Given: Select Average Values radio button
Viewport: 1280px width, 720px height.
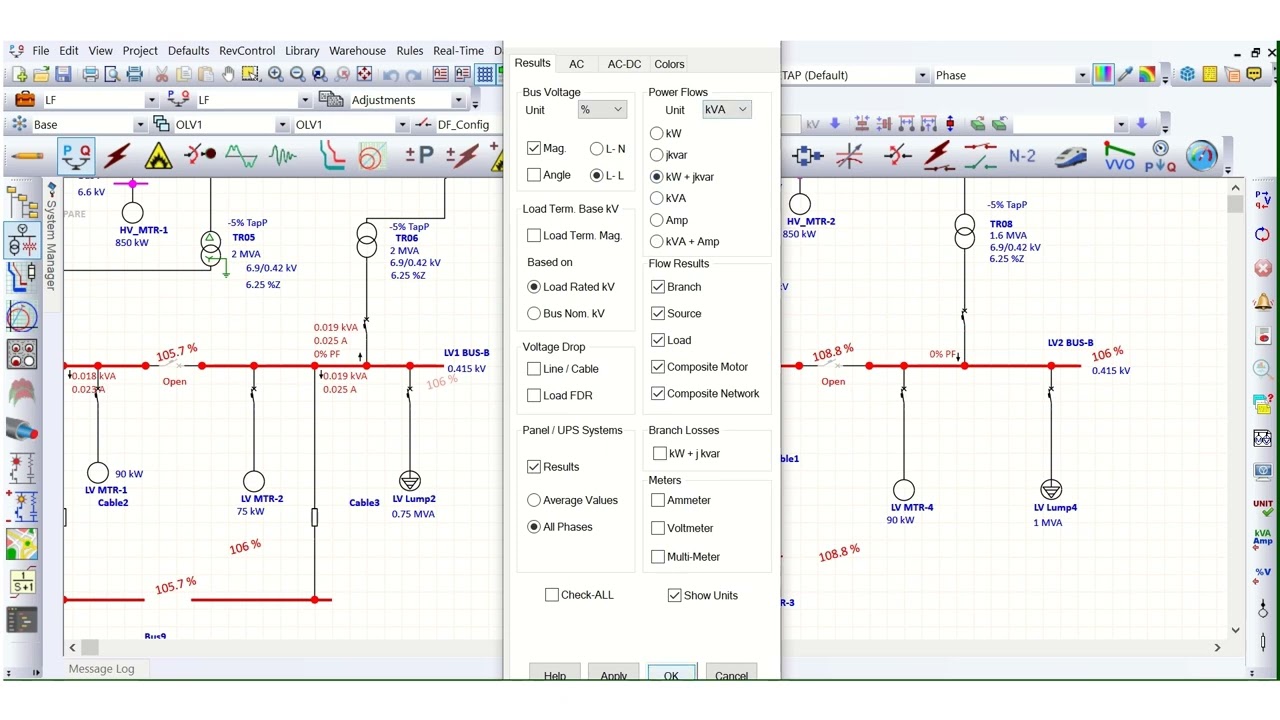Looking at the screenshot, I should (x=534, y=500).
